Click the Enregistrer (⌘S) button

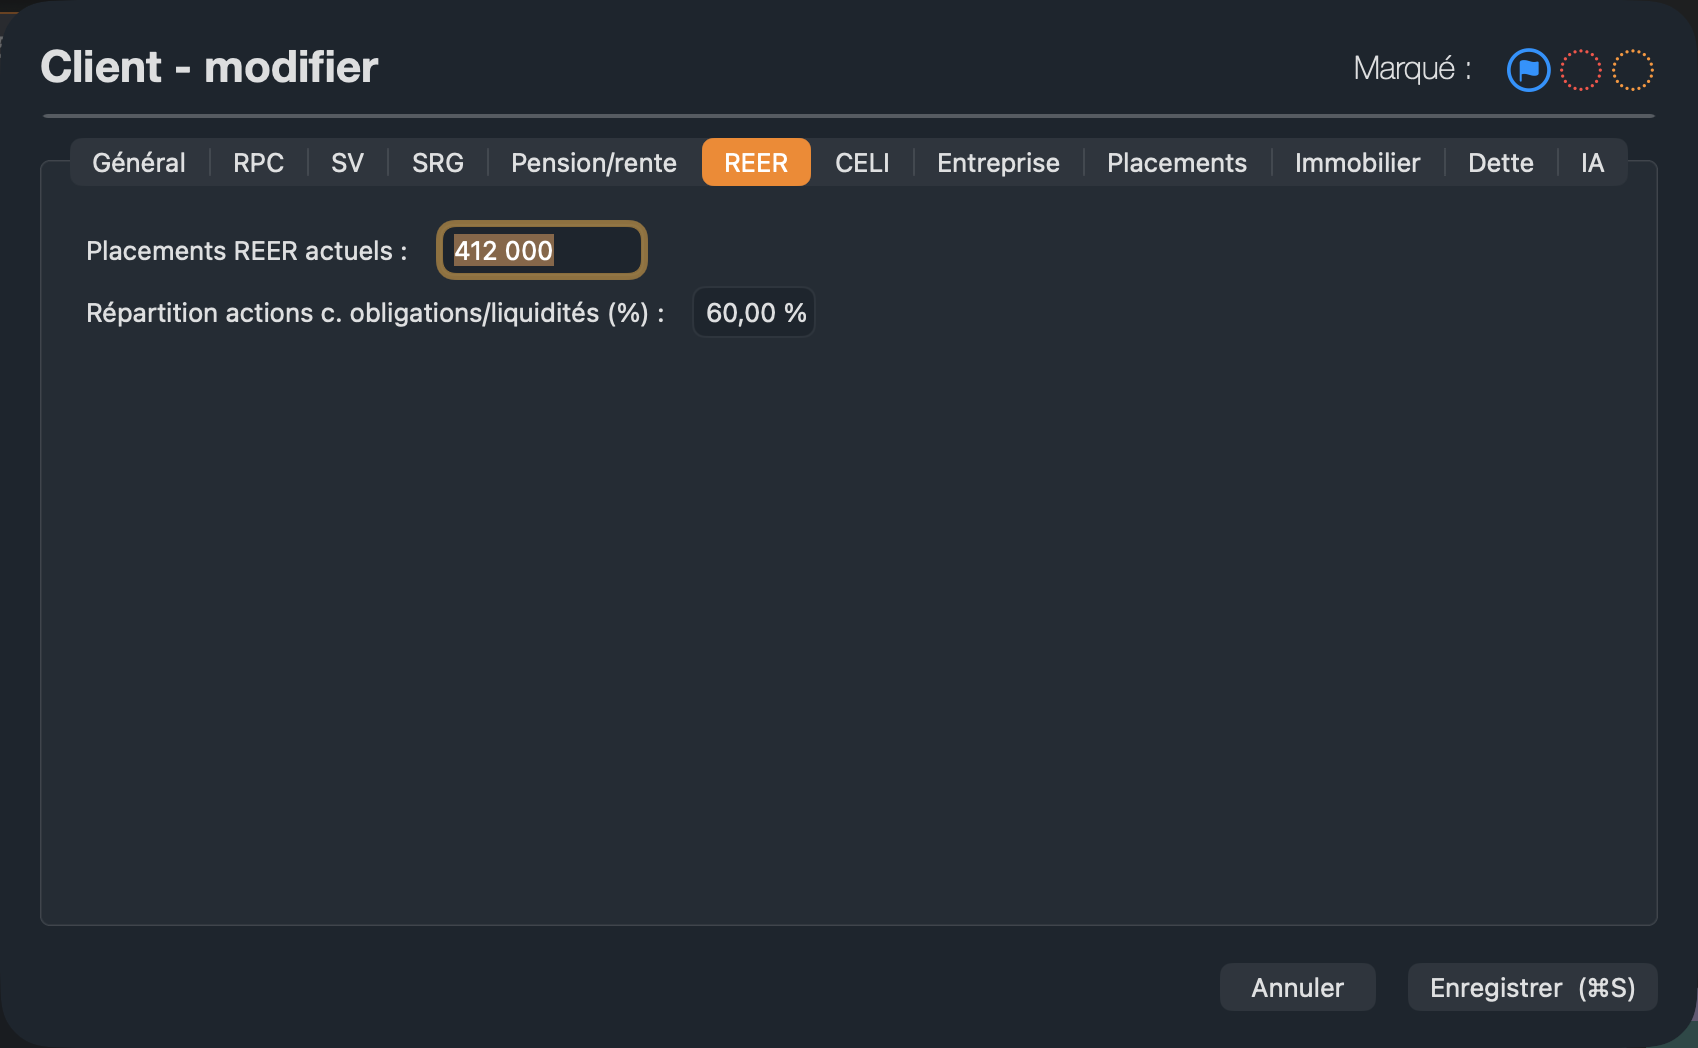tap(1532, 987)
